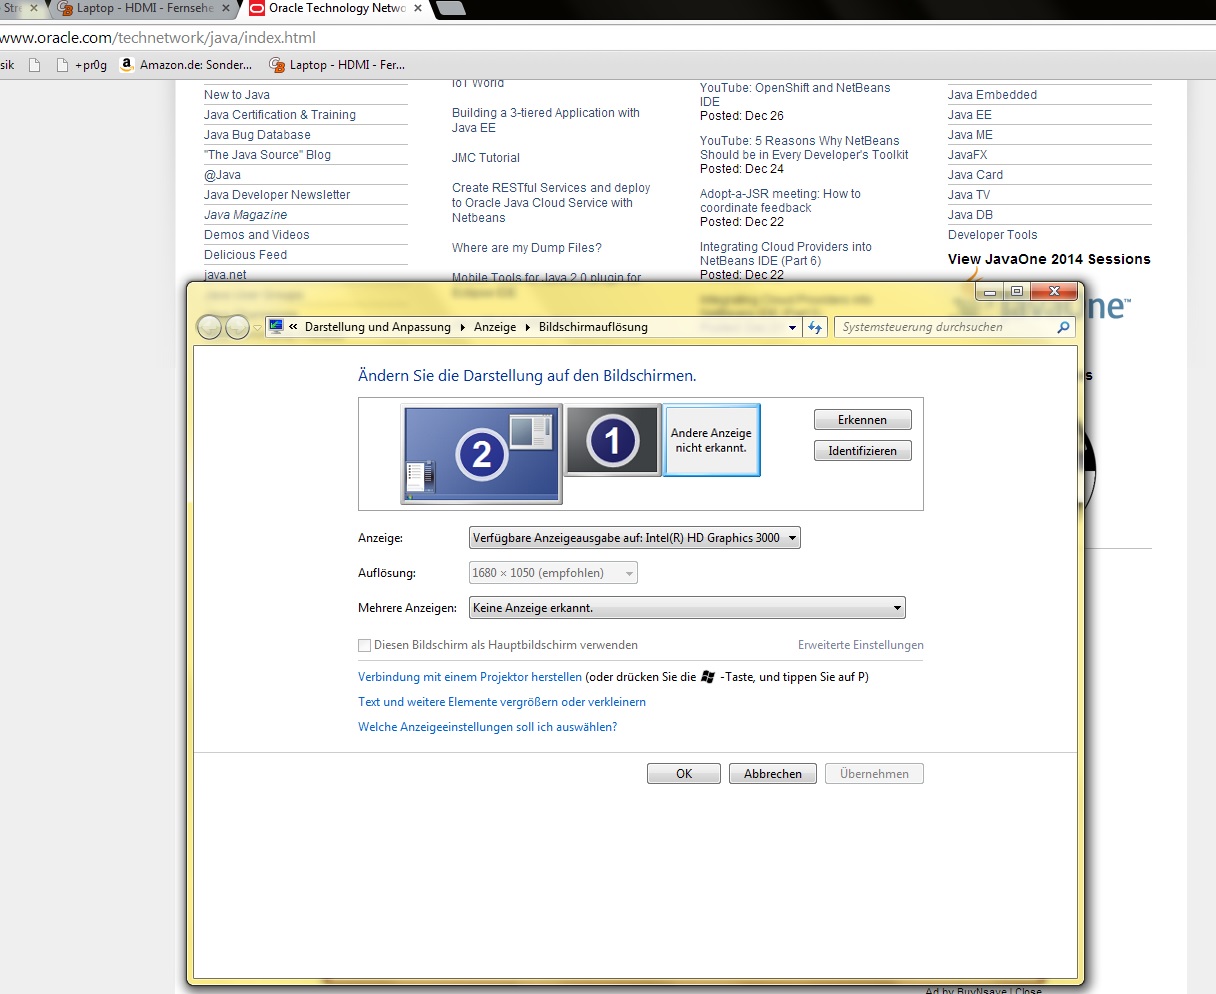Open 'Where are my Dump Files?' link

tap(527, 248)
